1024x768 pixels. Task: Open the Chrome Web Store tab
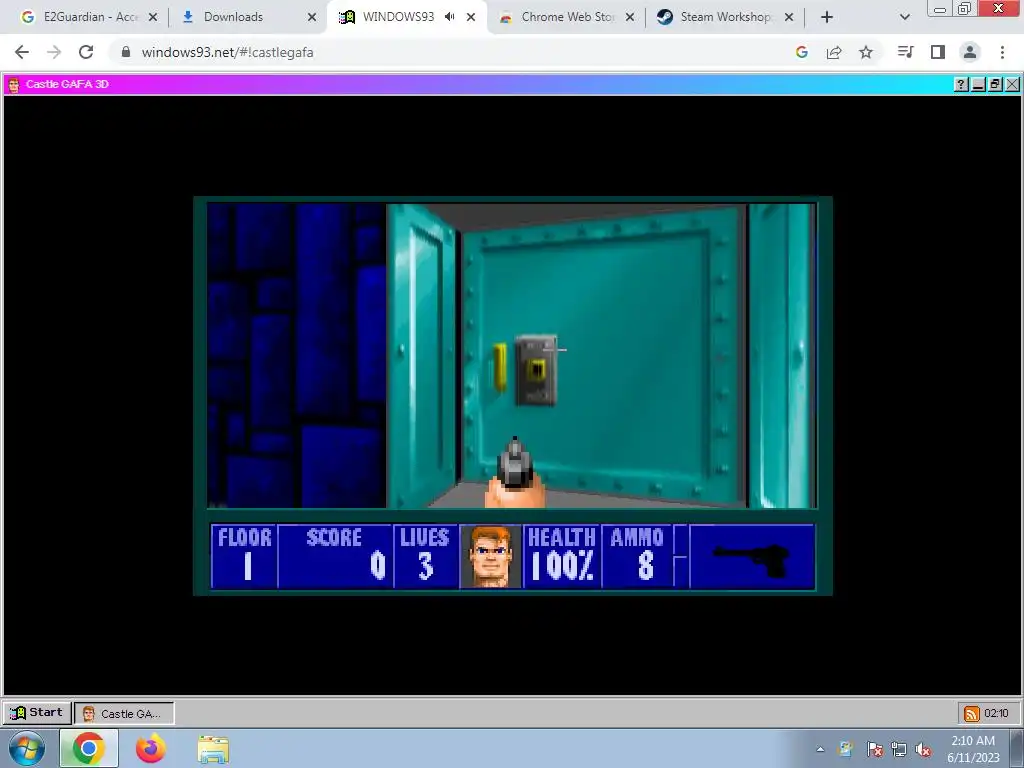point(567,17)
